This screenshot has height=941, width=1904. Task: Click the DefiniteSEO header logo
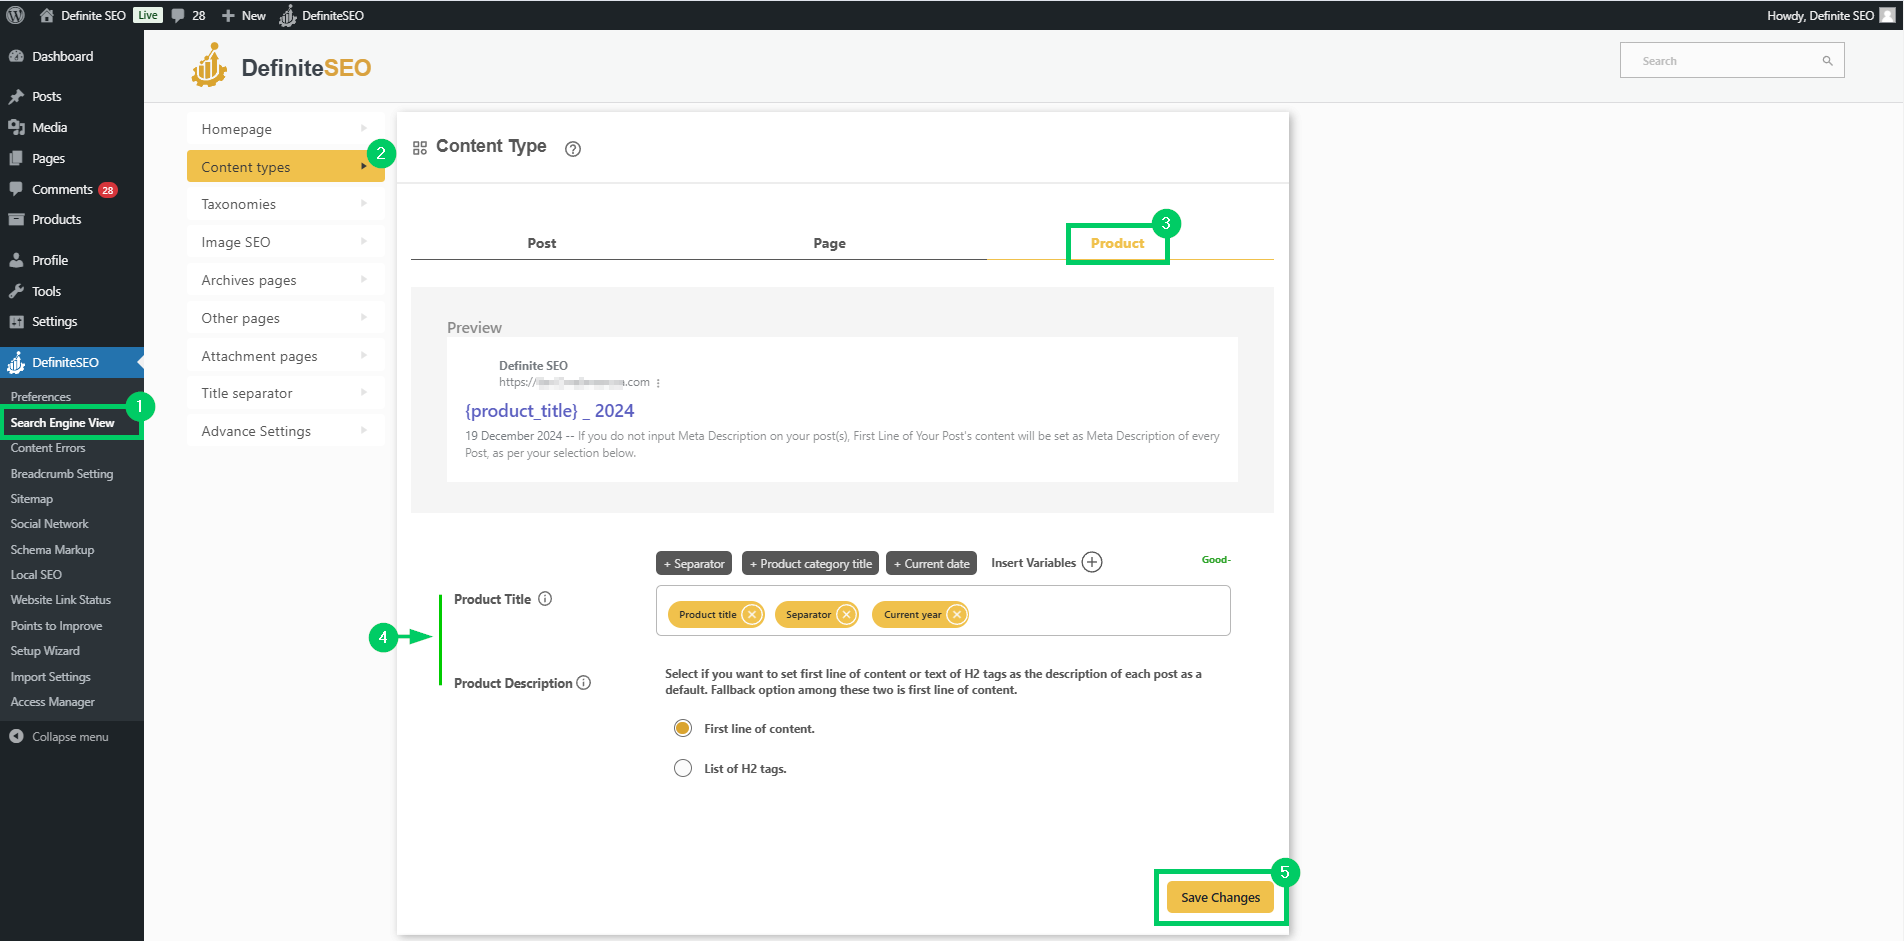coord(281,66)
